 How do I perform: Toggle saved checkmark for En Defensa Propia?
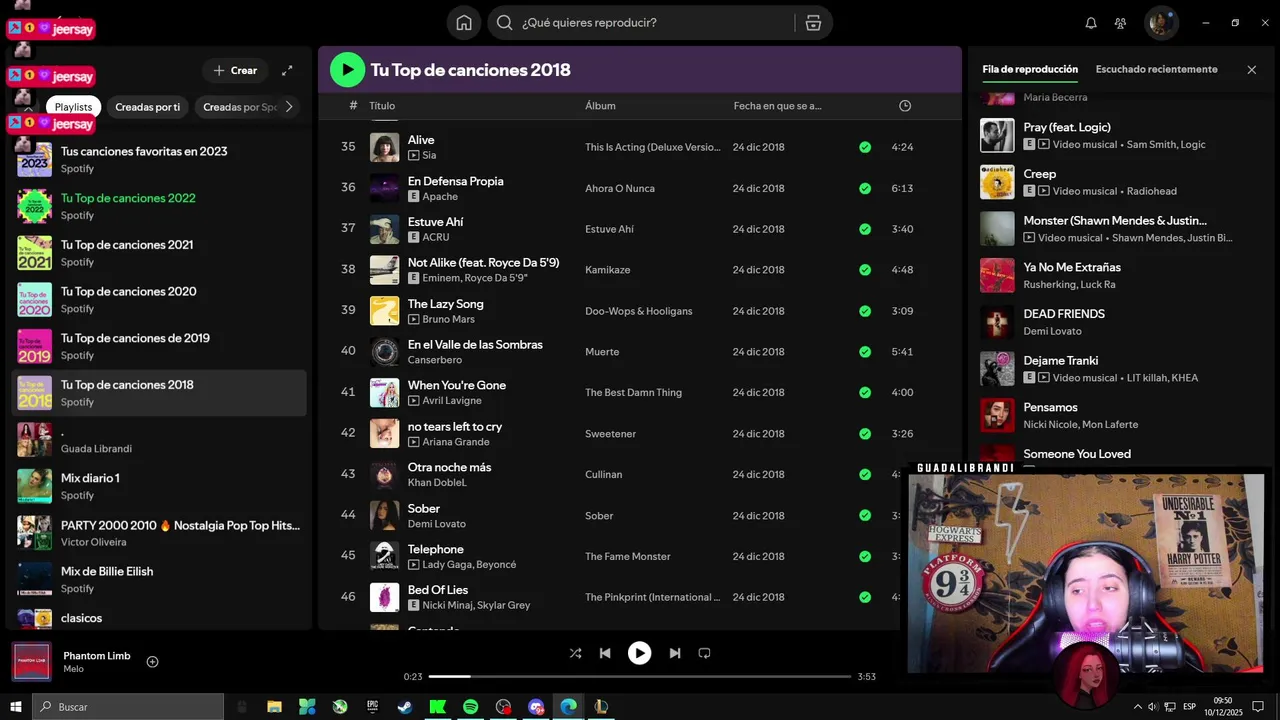click(x=865, y=188)
